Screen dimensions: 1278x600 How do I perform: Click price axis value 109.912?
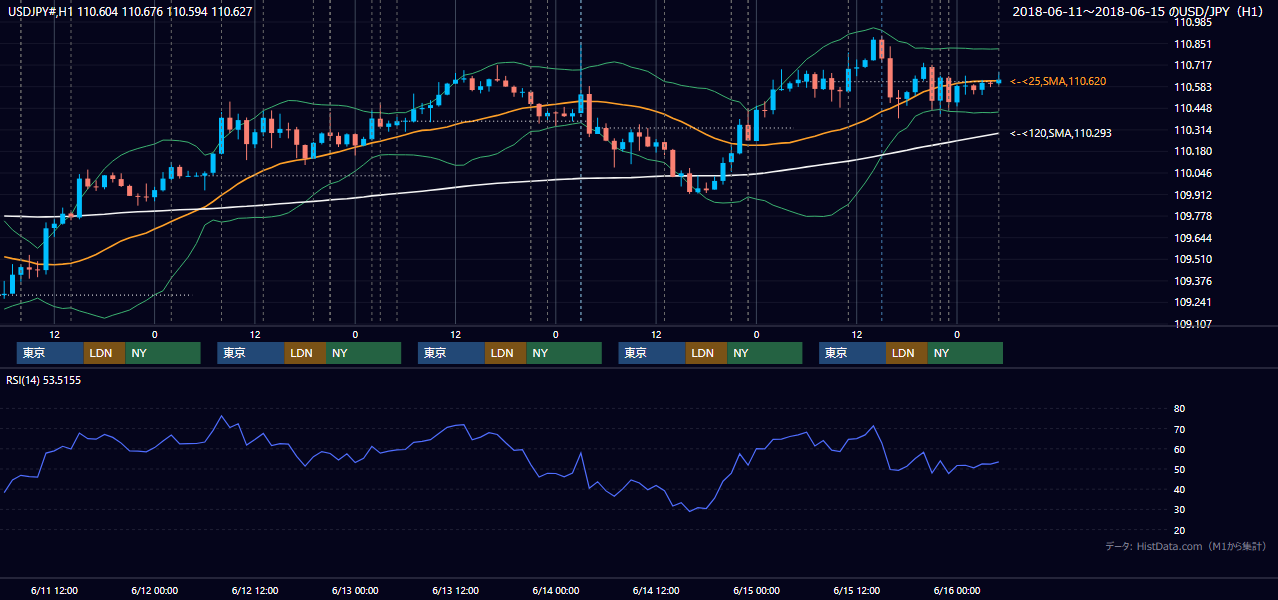1192,195
